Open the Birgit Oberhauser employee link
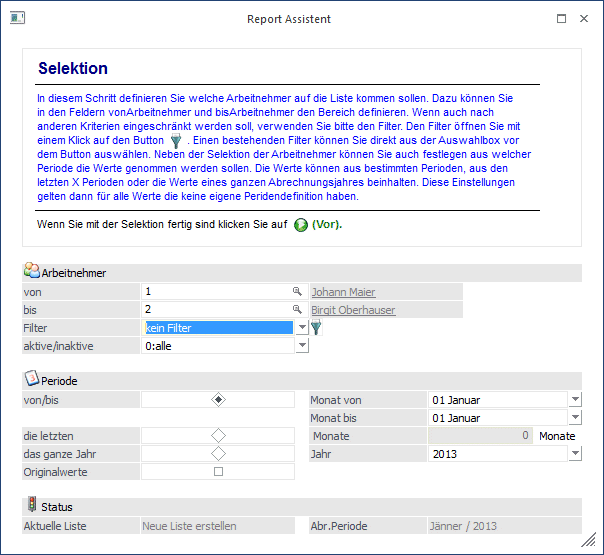Screen dimensions: 604x555 pos(353,310)
